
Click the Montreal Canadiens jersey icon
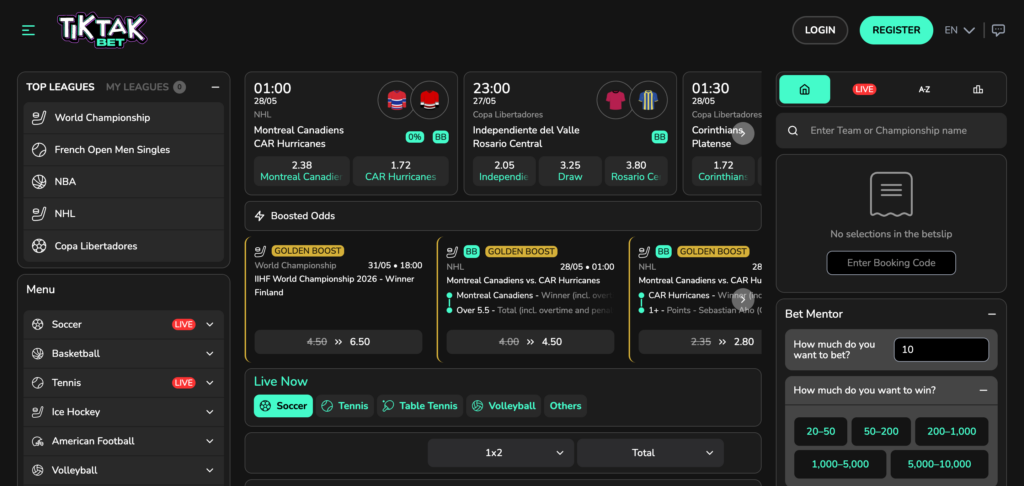[x=396, y=100]
